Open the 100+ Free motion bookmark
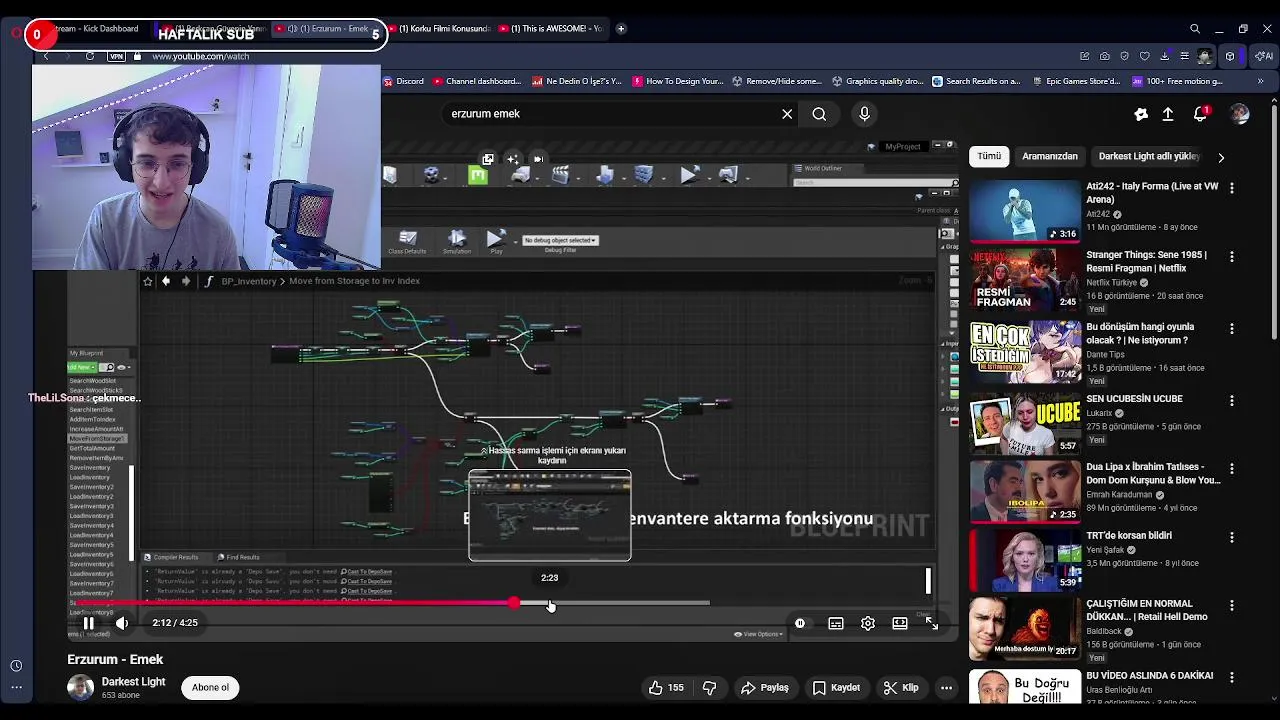This screenshot has width=1280, height=720. (x=1177, y=82)
